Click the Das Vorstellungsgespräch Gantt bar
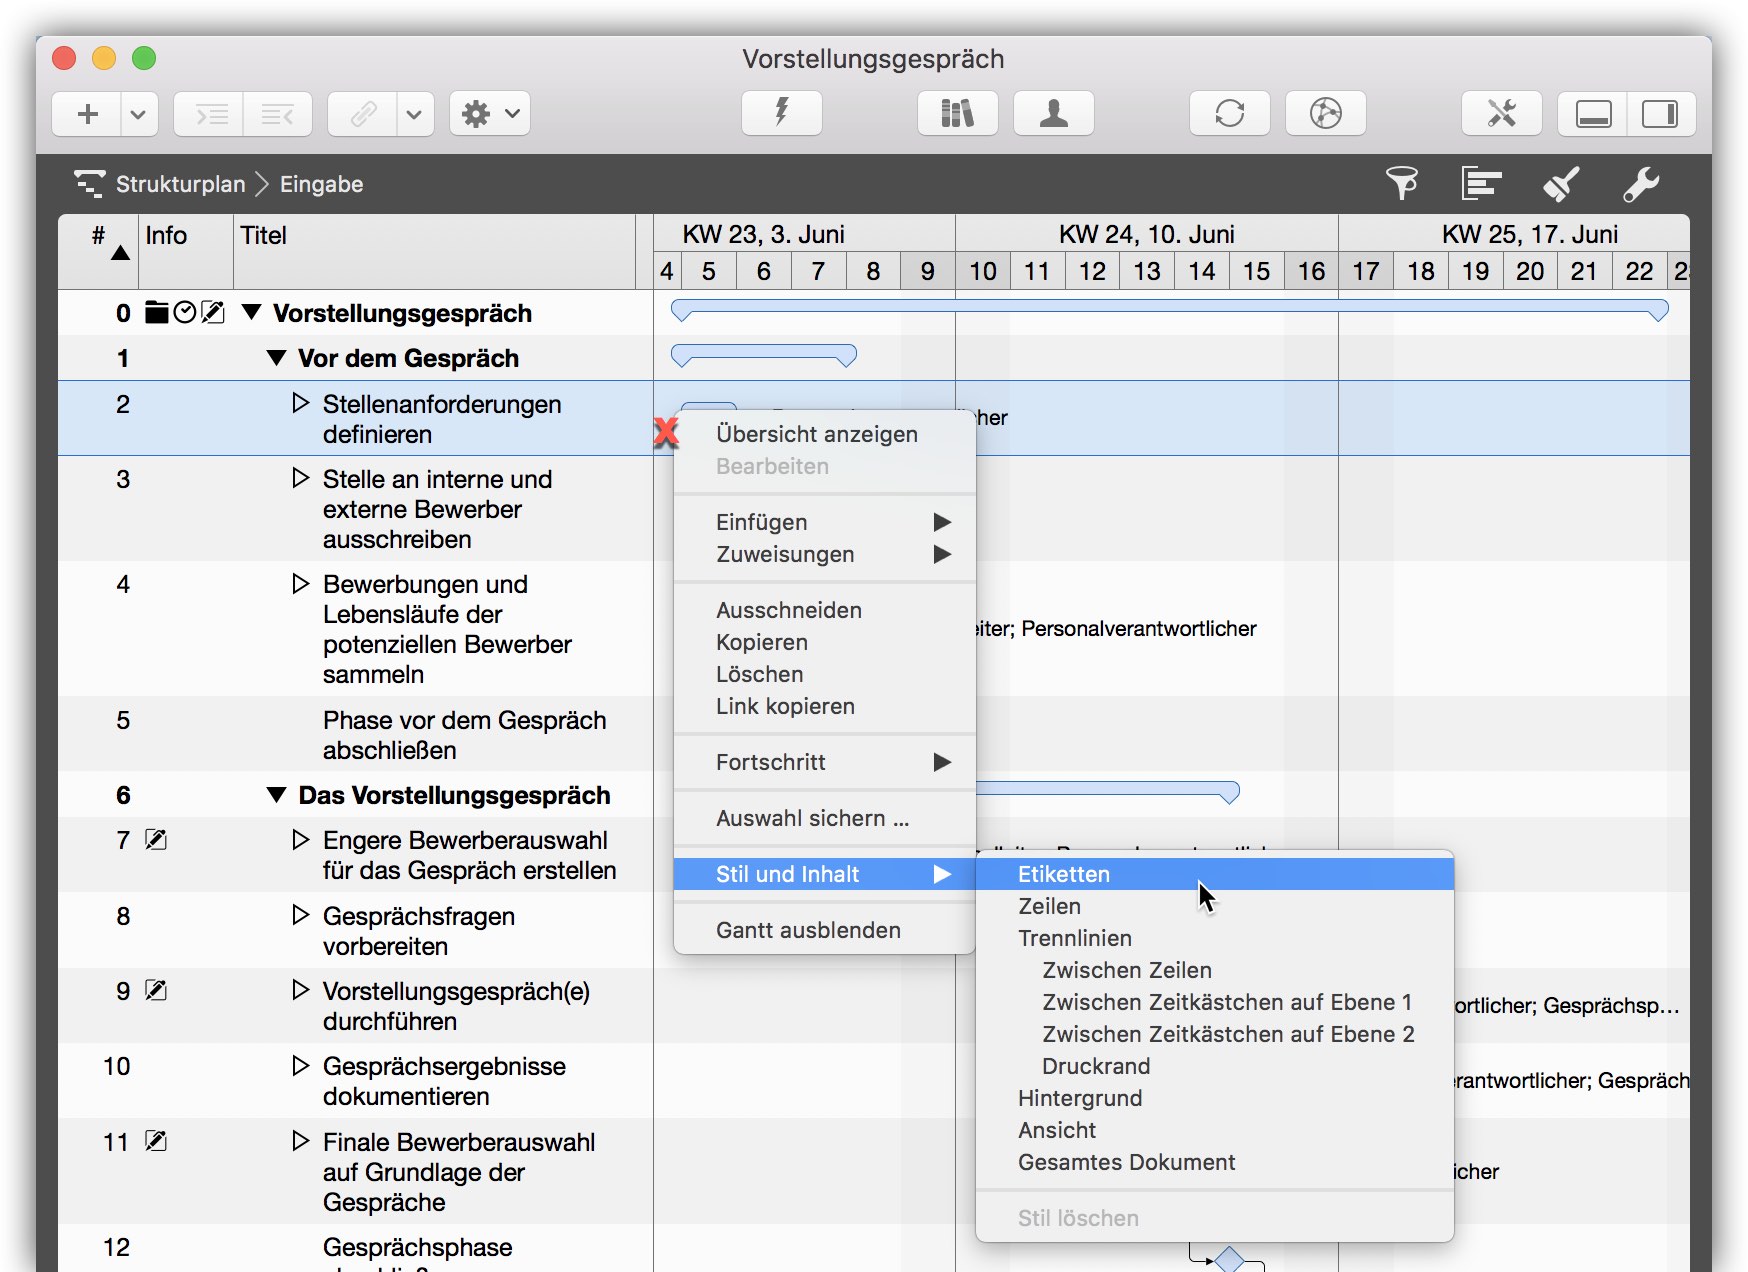This screenshot has width=1748, height=1272. click(1106, 790)
